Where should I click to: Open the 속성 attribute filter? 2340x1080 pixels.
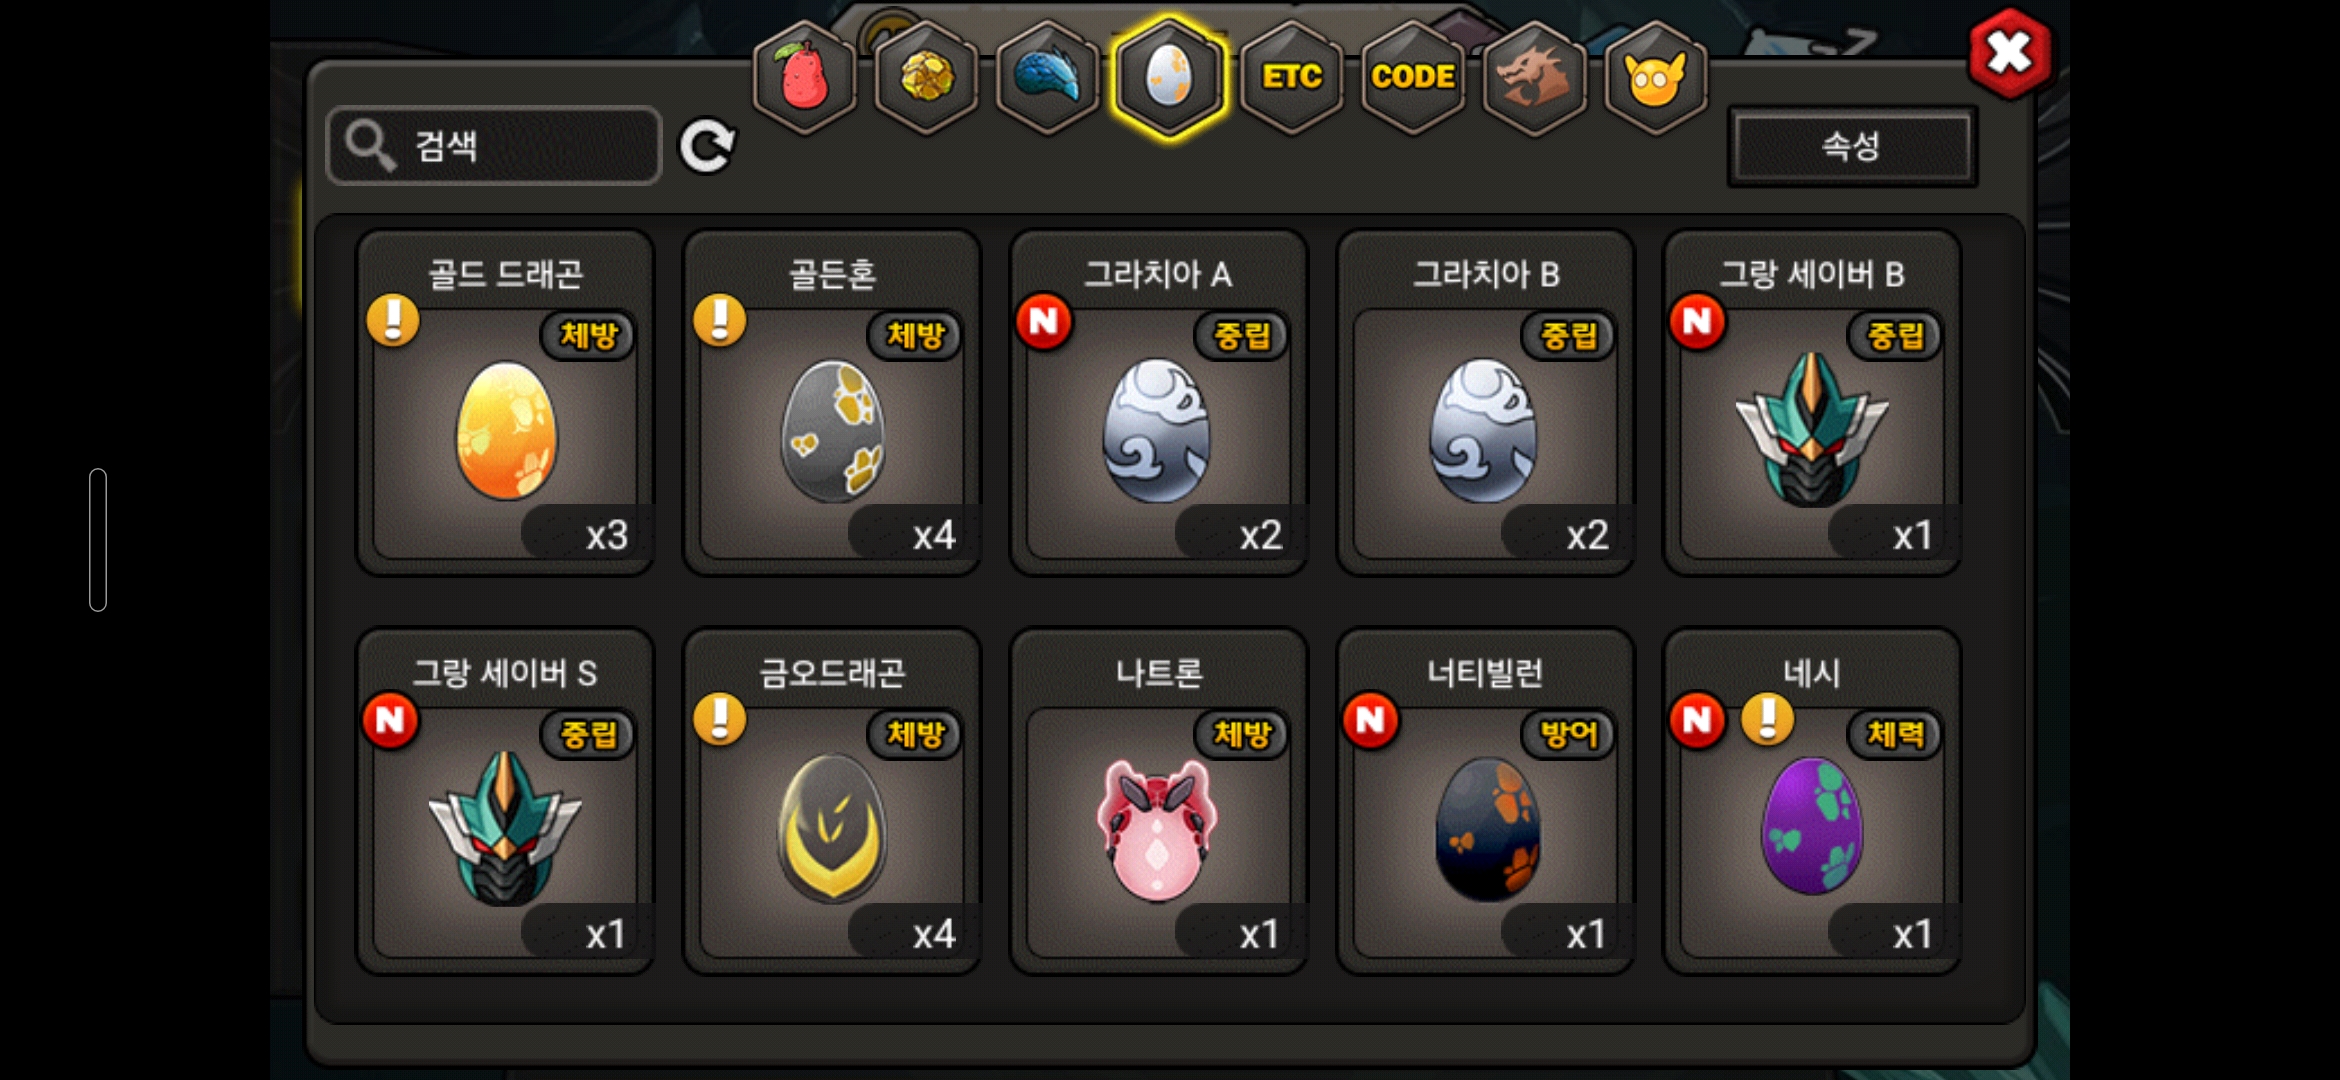(1852, 147)
